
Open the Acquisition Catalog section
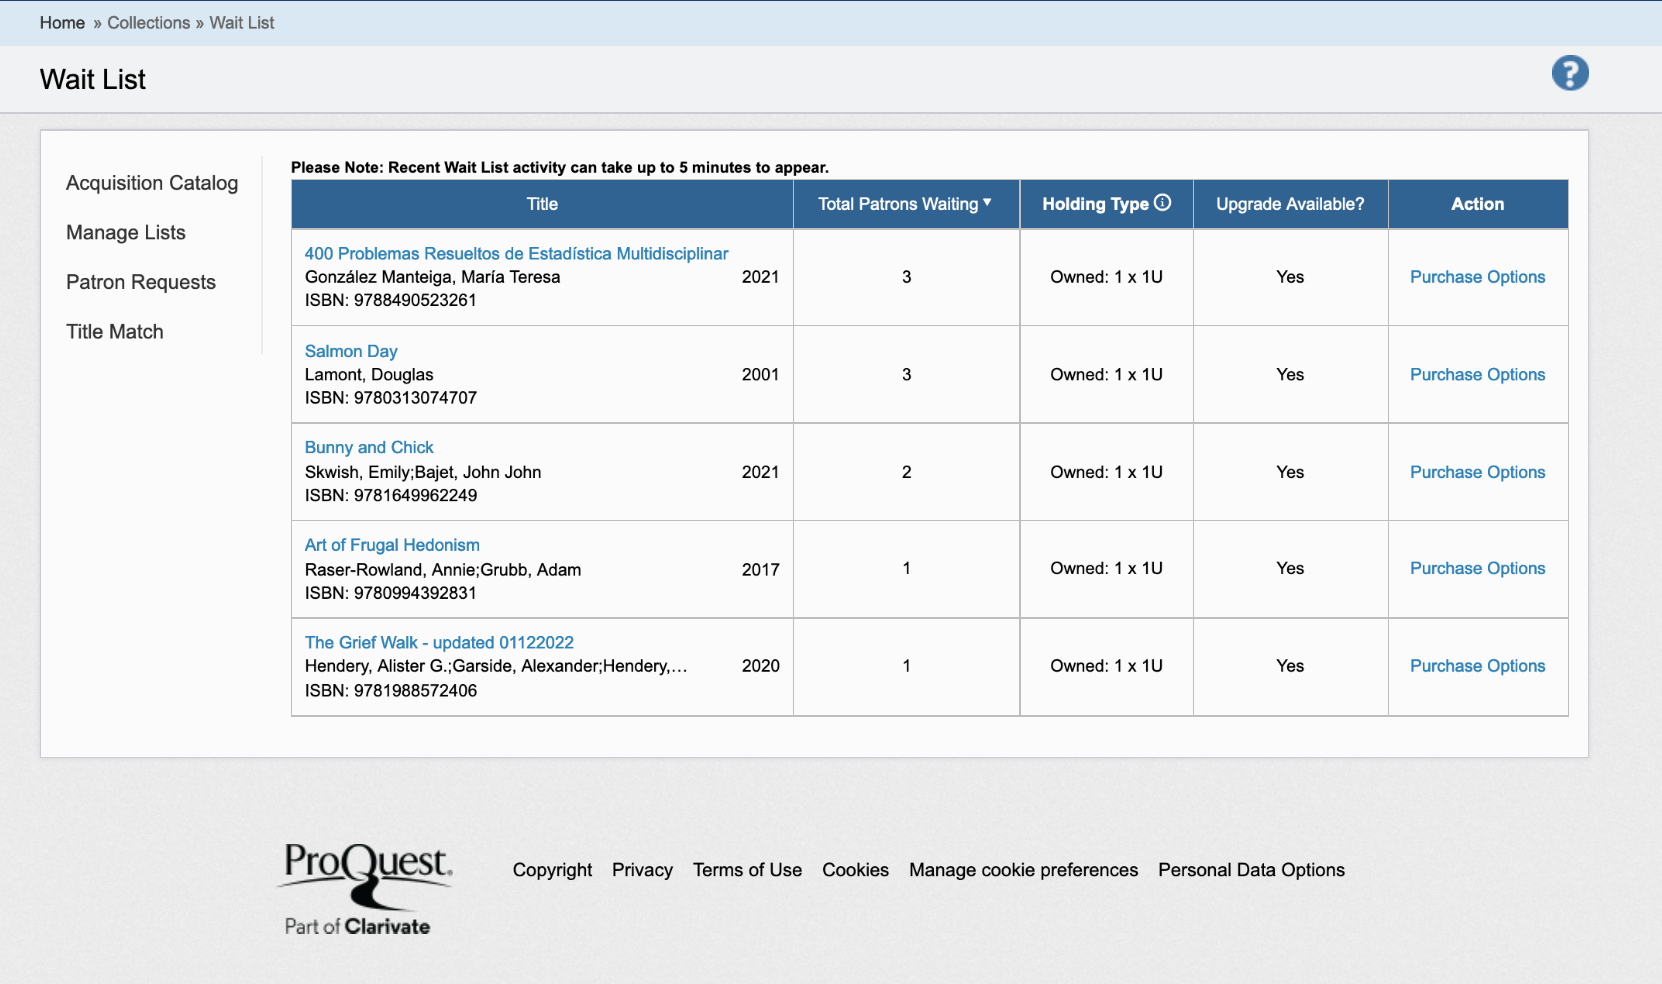point(152,183)
